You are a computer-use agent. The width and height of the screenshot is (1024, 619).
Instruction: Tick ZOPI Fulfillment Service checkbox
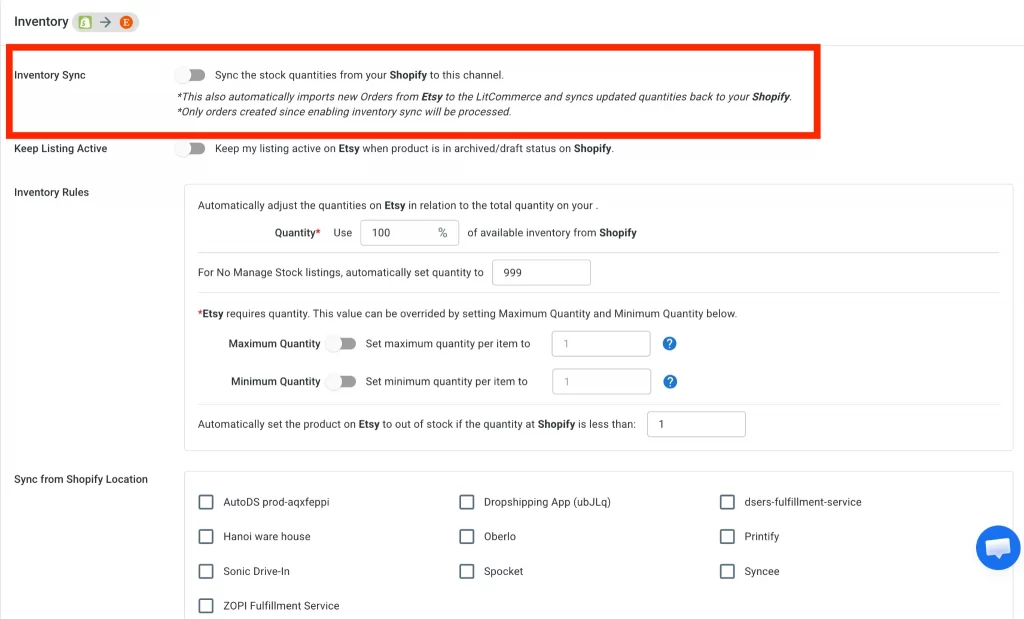point(206,606)
